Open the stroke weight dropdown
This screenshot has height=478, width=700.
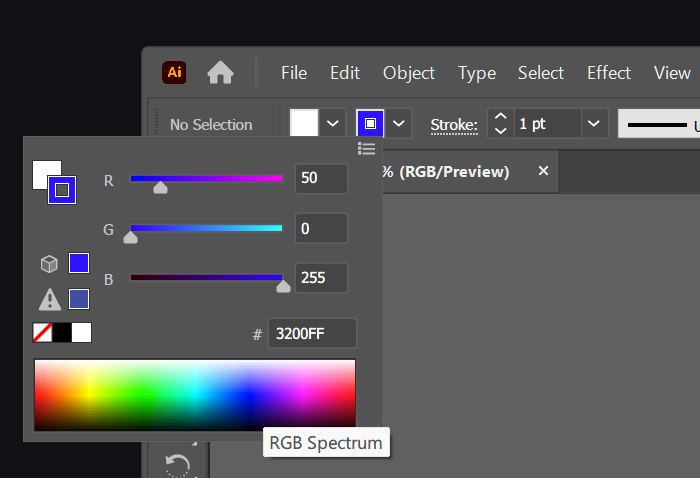pyautogui.click(x=594, y=123)
